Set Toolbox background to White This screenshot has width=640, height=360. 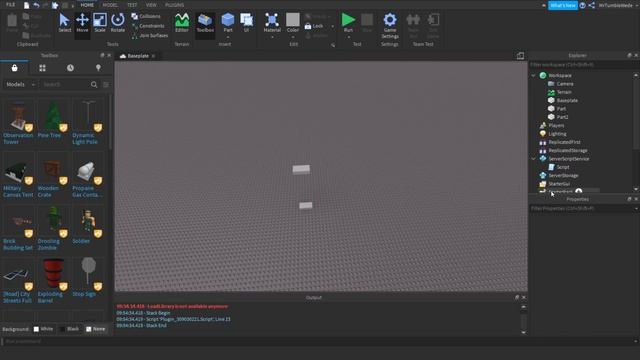(43, 329)
